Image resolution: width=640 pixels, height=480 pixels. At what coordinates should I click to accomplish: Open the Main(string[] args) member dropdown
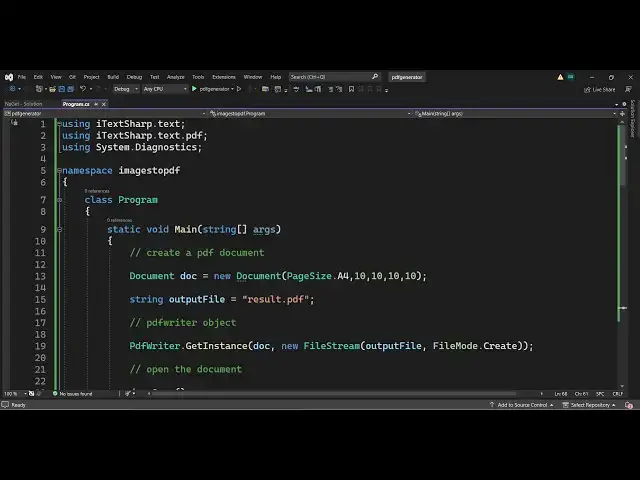point(515,113)
